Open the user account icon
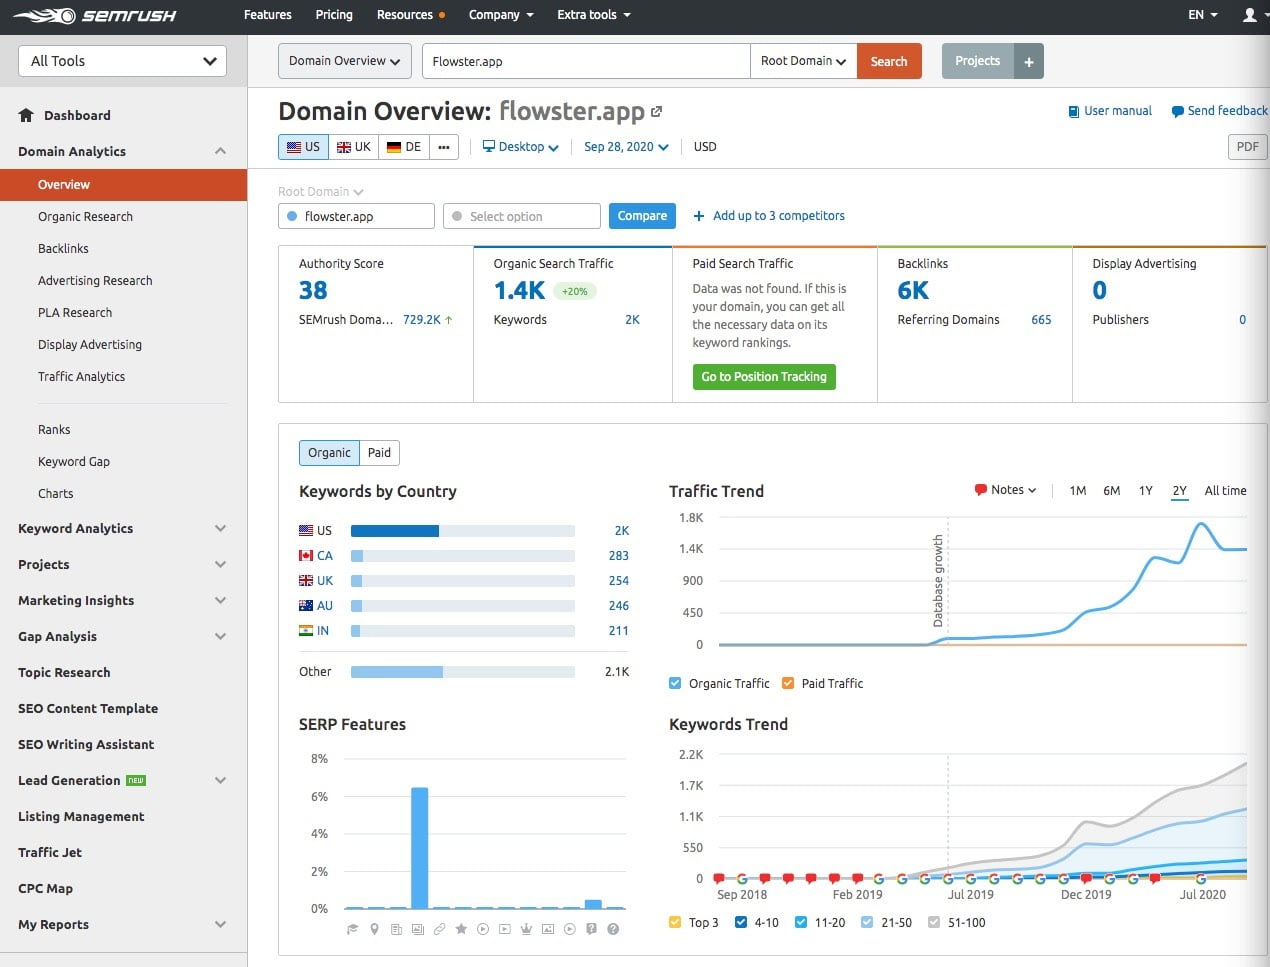The height and width of the screenshot is (967, 1270). point(1249,15)
